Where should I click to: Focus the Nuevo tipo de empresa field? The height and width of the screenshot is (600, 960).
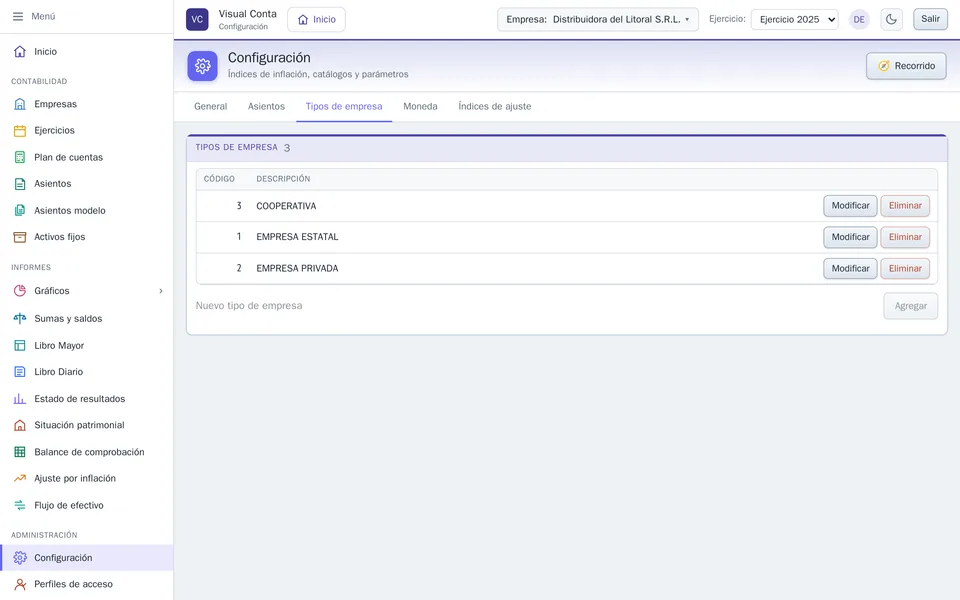click(x=536, y=306)
